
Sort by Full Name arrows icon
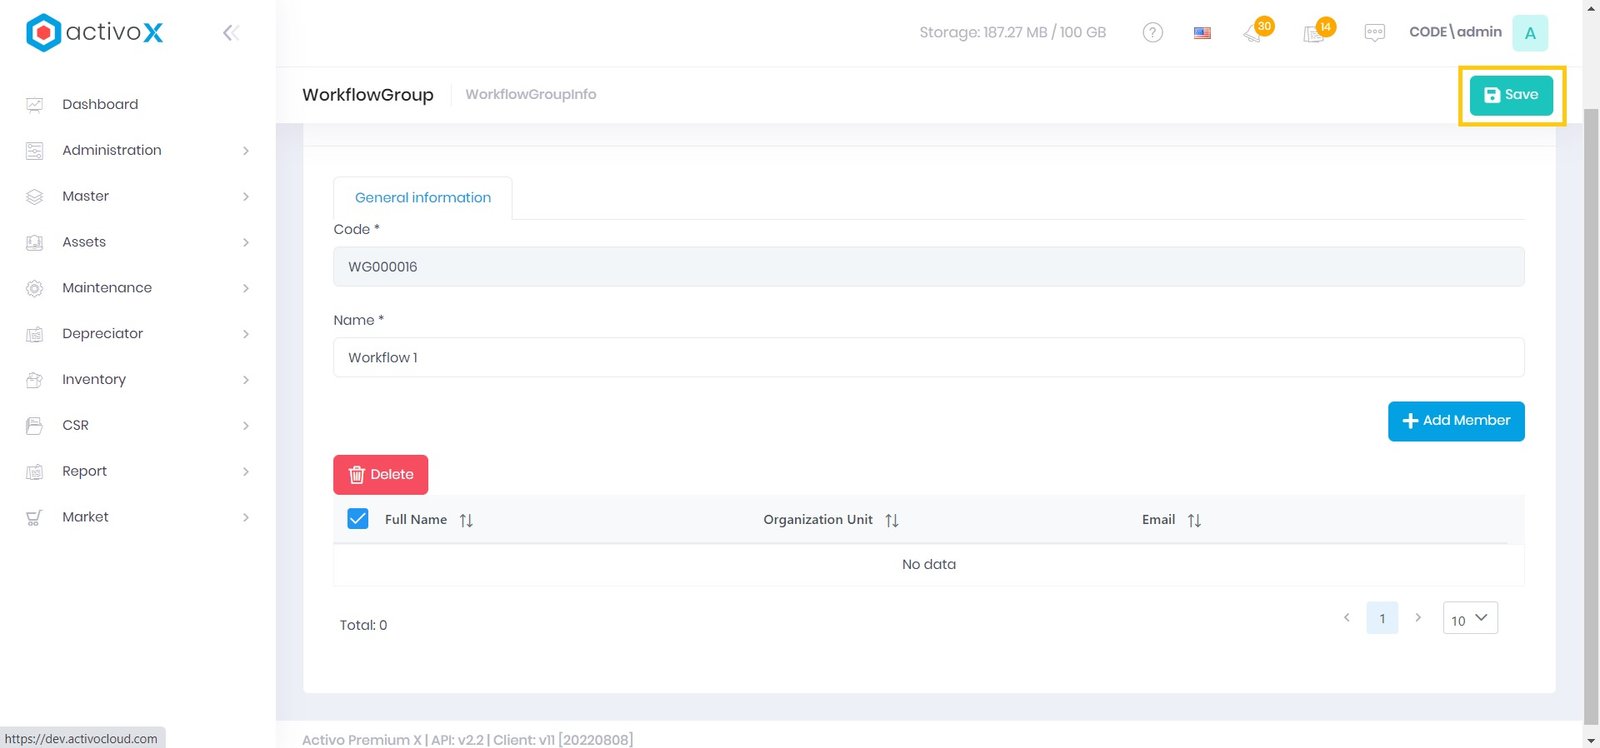(x=466, y=520)
